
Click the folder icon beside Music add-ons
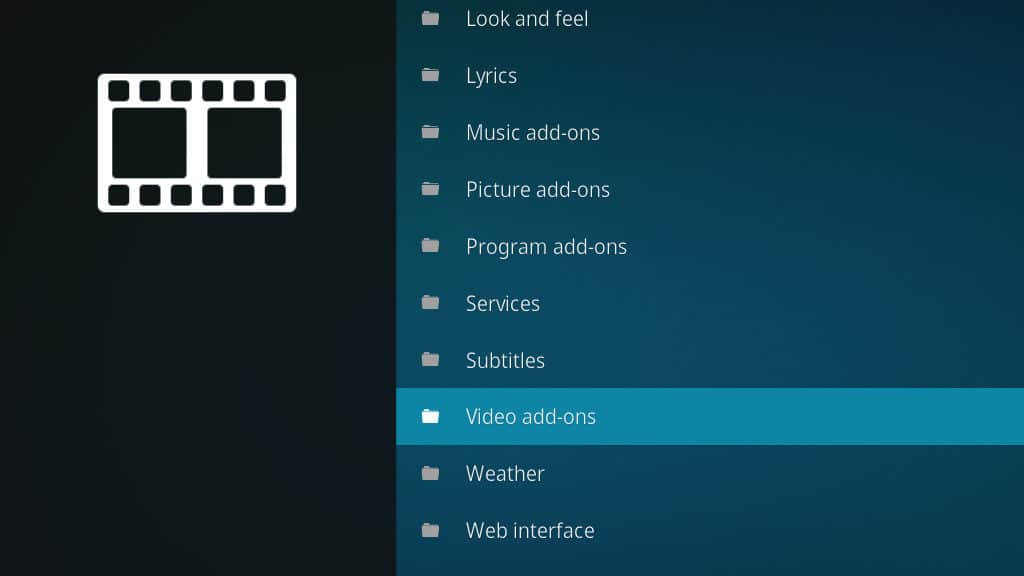point(430,132)
